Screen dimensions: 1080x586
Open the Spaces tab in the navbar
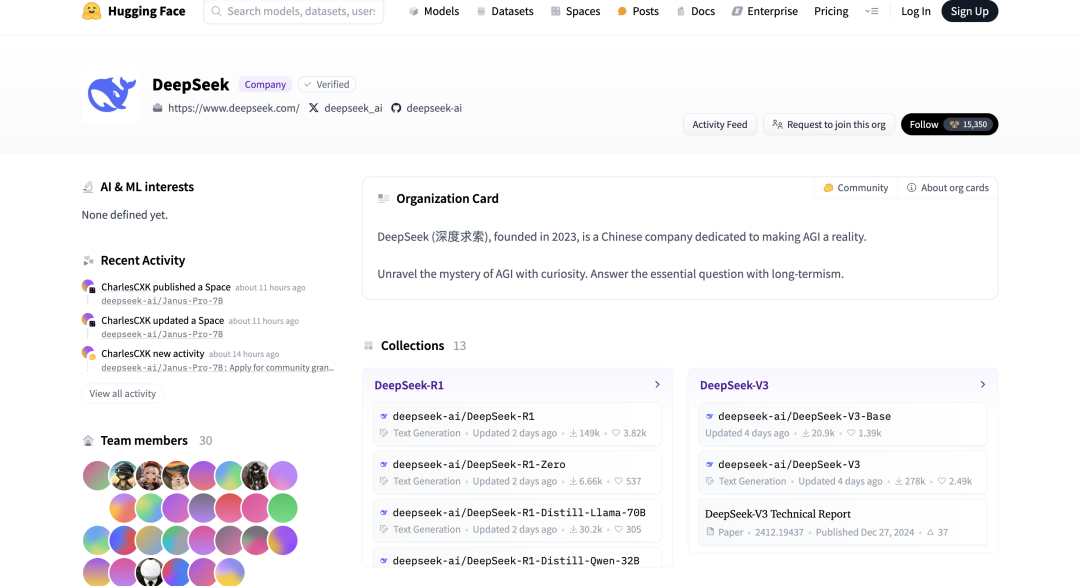pos(575,11)
